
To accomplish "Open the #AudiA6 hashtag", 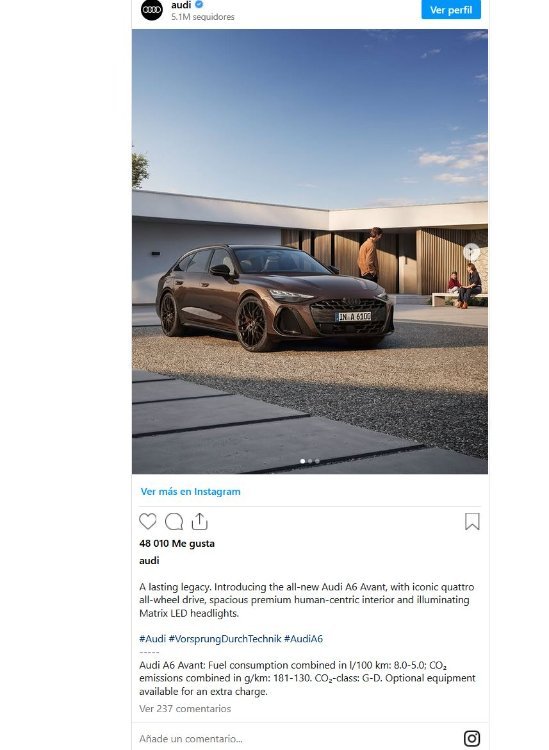I will [x=303, y=639].
